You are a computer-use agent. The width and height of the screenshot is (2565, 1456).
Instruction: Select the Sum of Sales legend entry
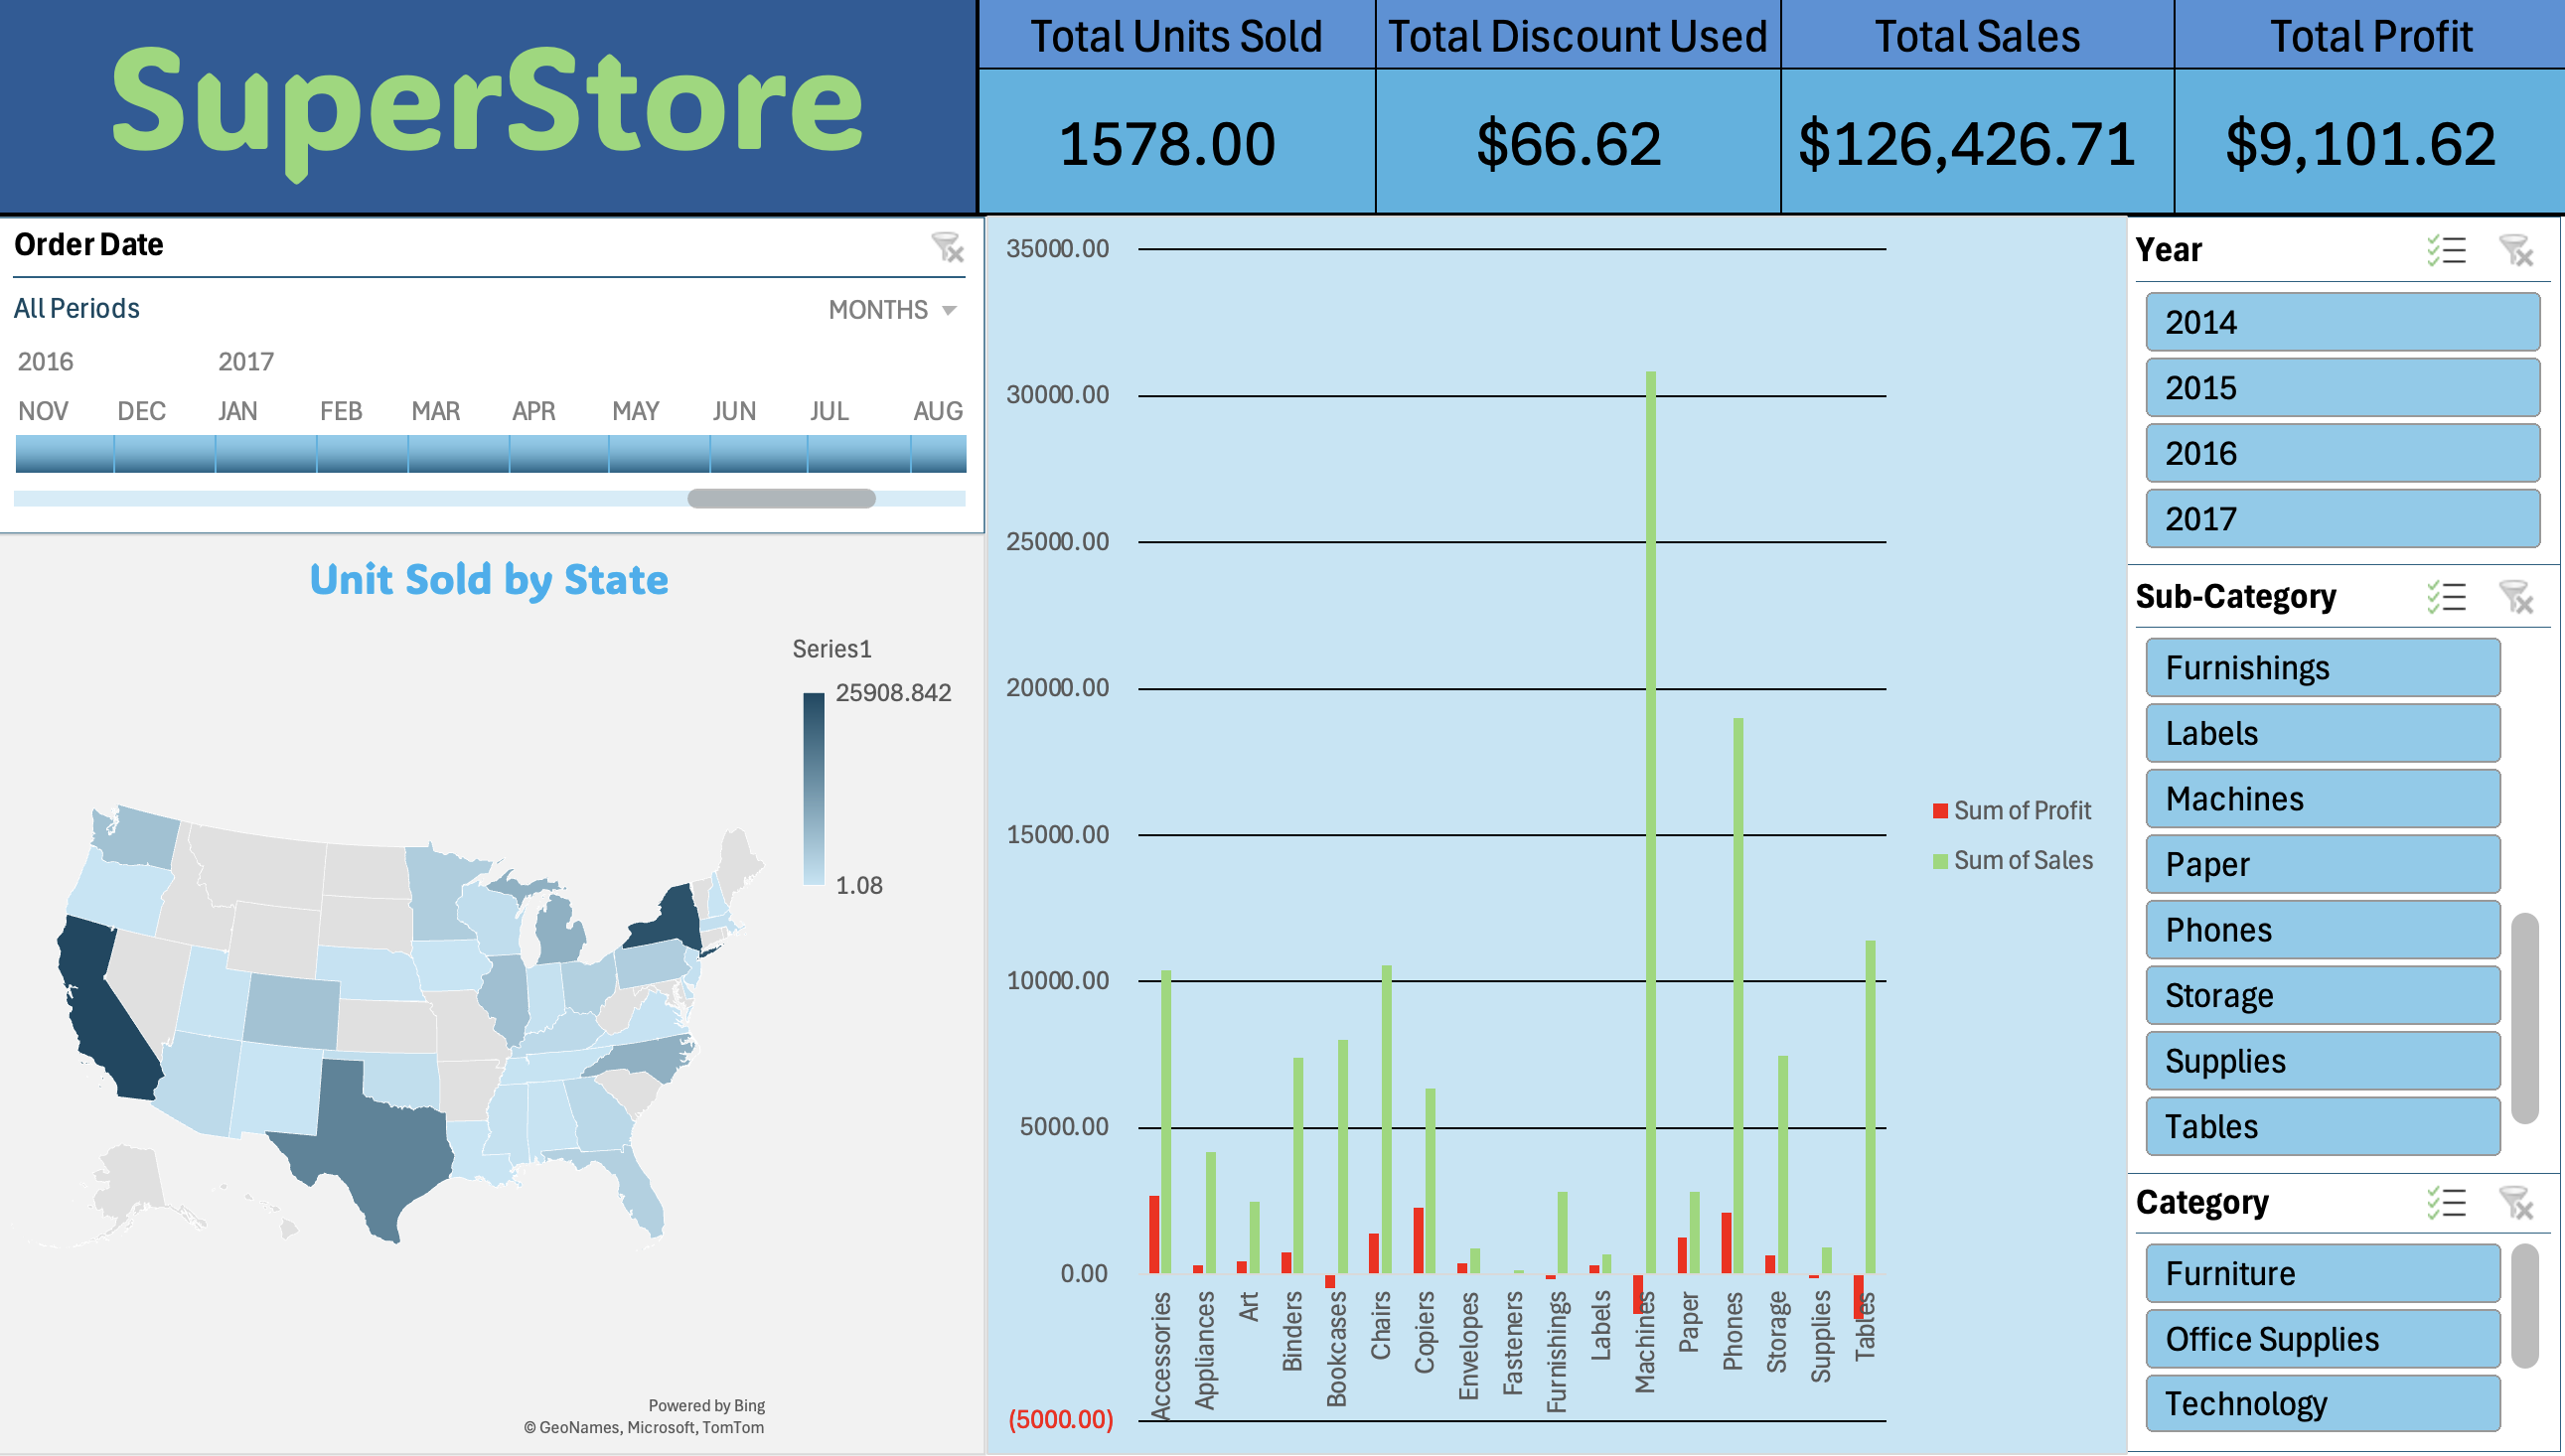coord(2013,861)
